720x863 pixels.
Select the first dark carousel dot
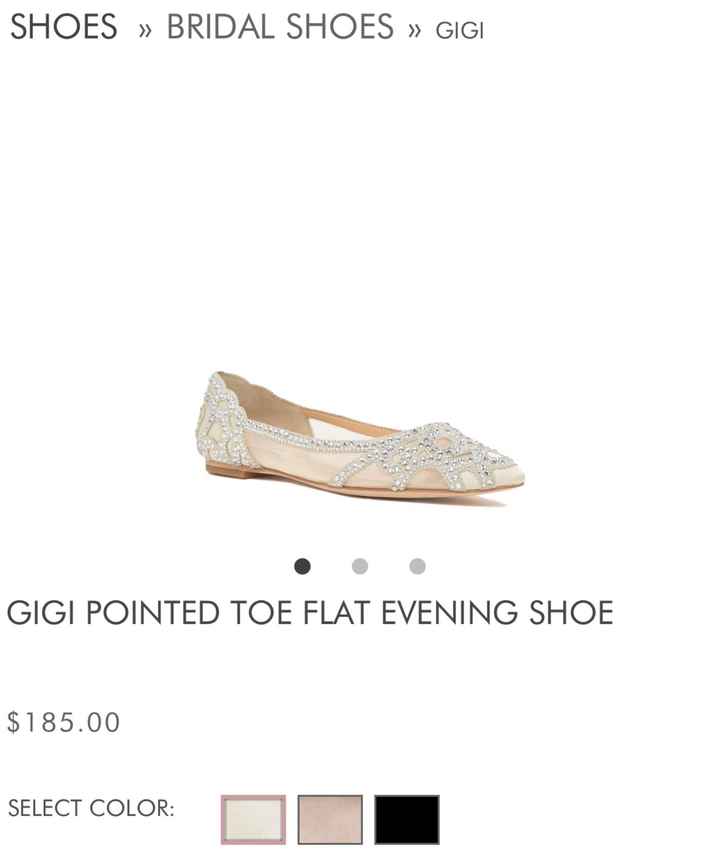(x=302, y=567)
